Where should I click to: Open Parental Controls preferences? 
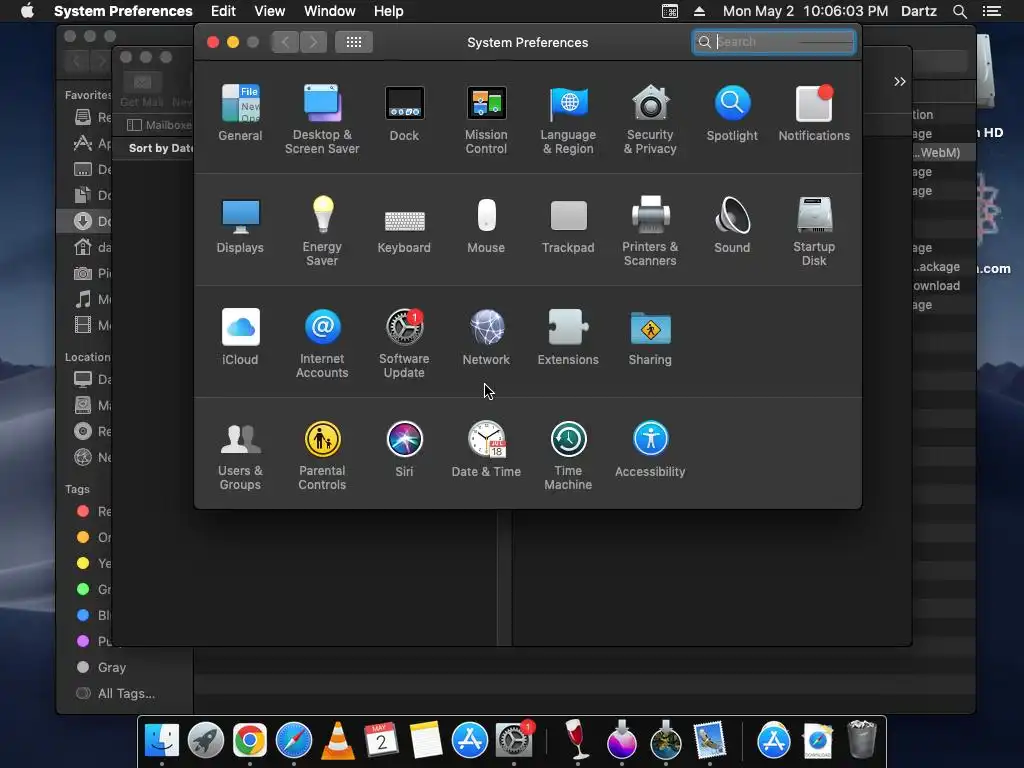(322, 456)
